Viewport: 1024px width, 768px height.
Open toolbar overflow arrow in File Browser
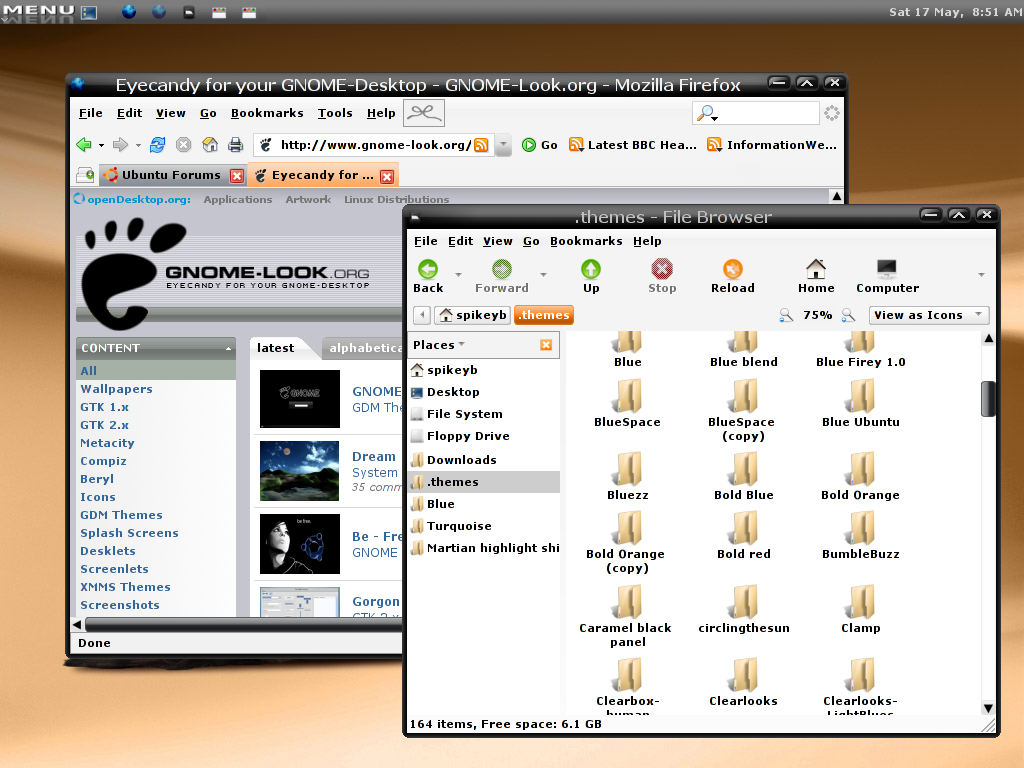(x=981, y=274)
